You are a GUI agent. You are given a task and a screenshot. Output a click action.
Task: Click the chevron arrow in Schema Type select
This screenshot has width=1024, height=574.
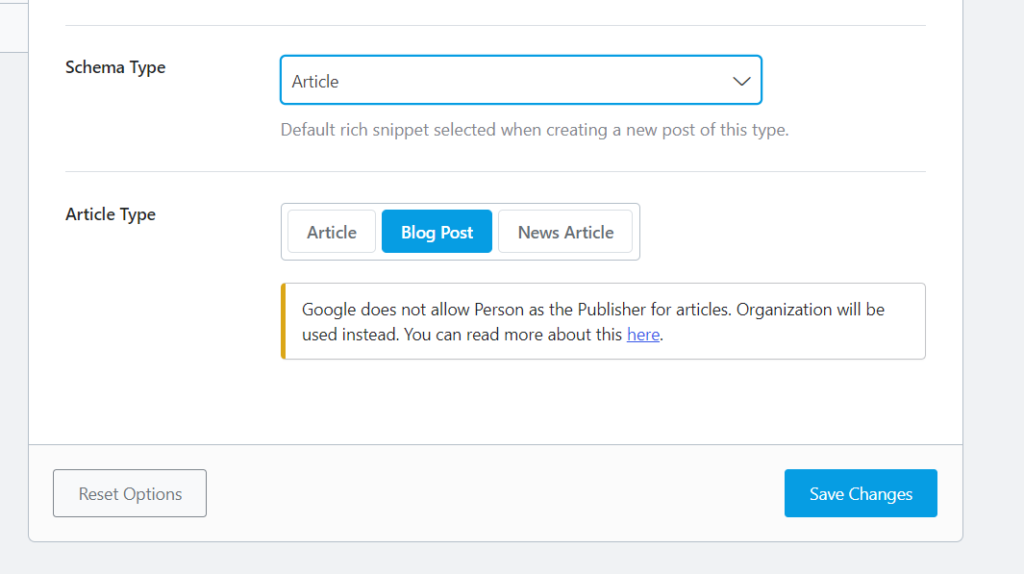coord(741,81)
